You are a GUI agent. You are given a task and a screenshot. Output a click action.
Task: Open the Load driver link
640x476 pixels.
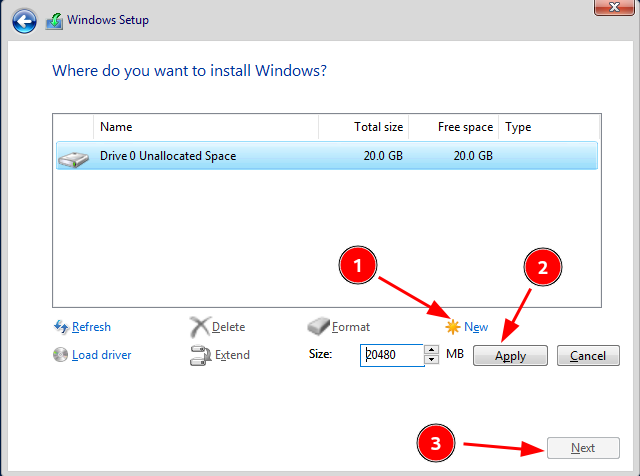(102, 355)
